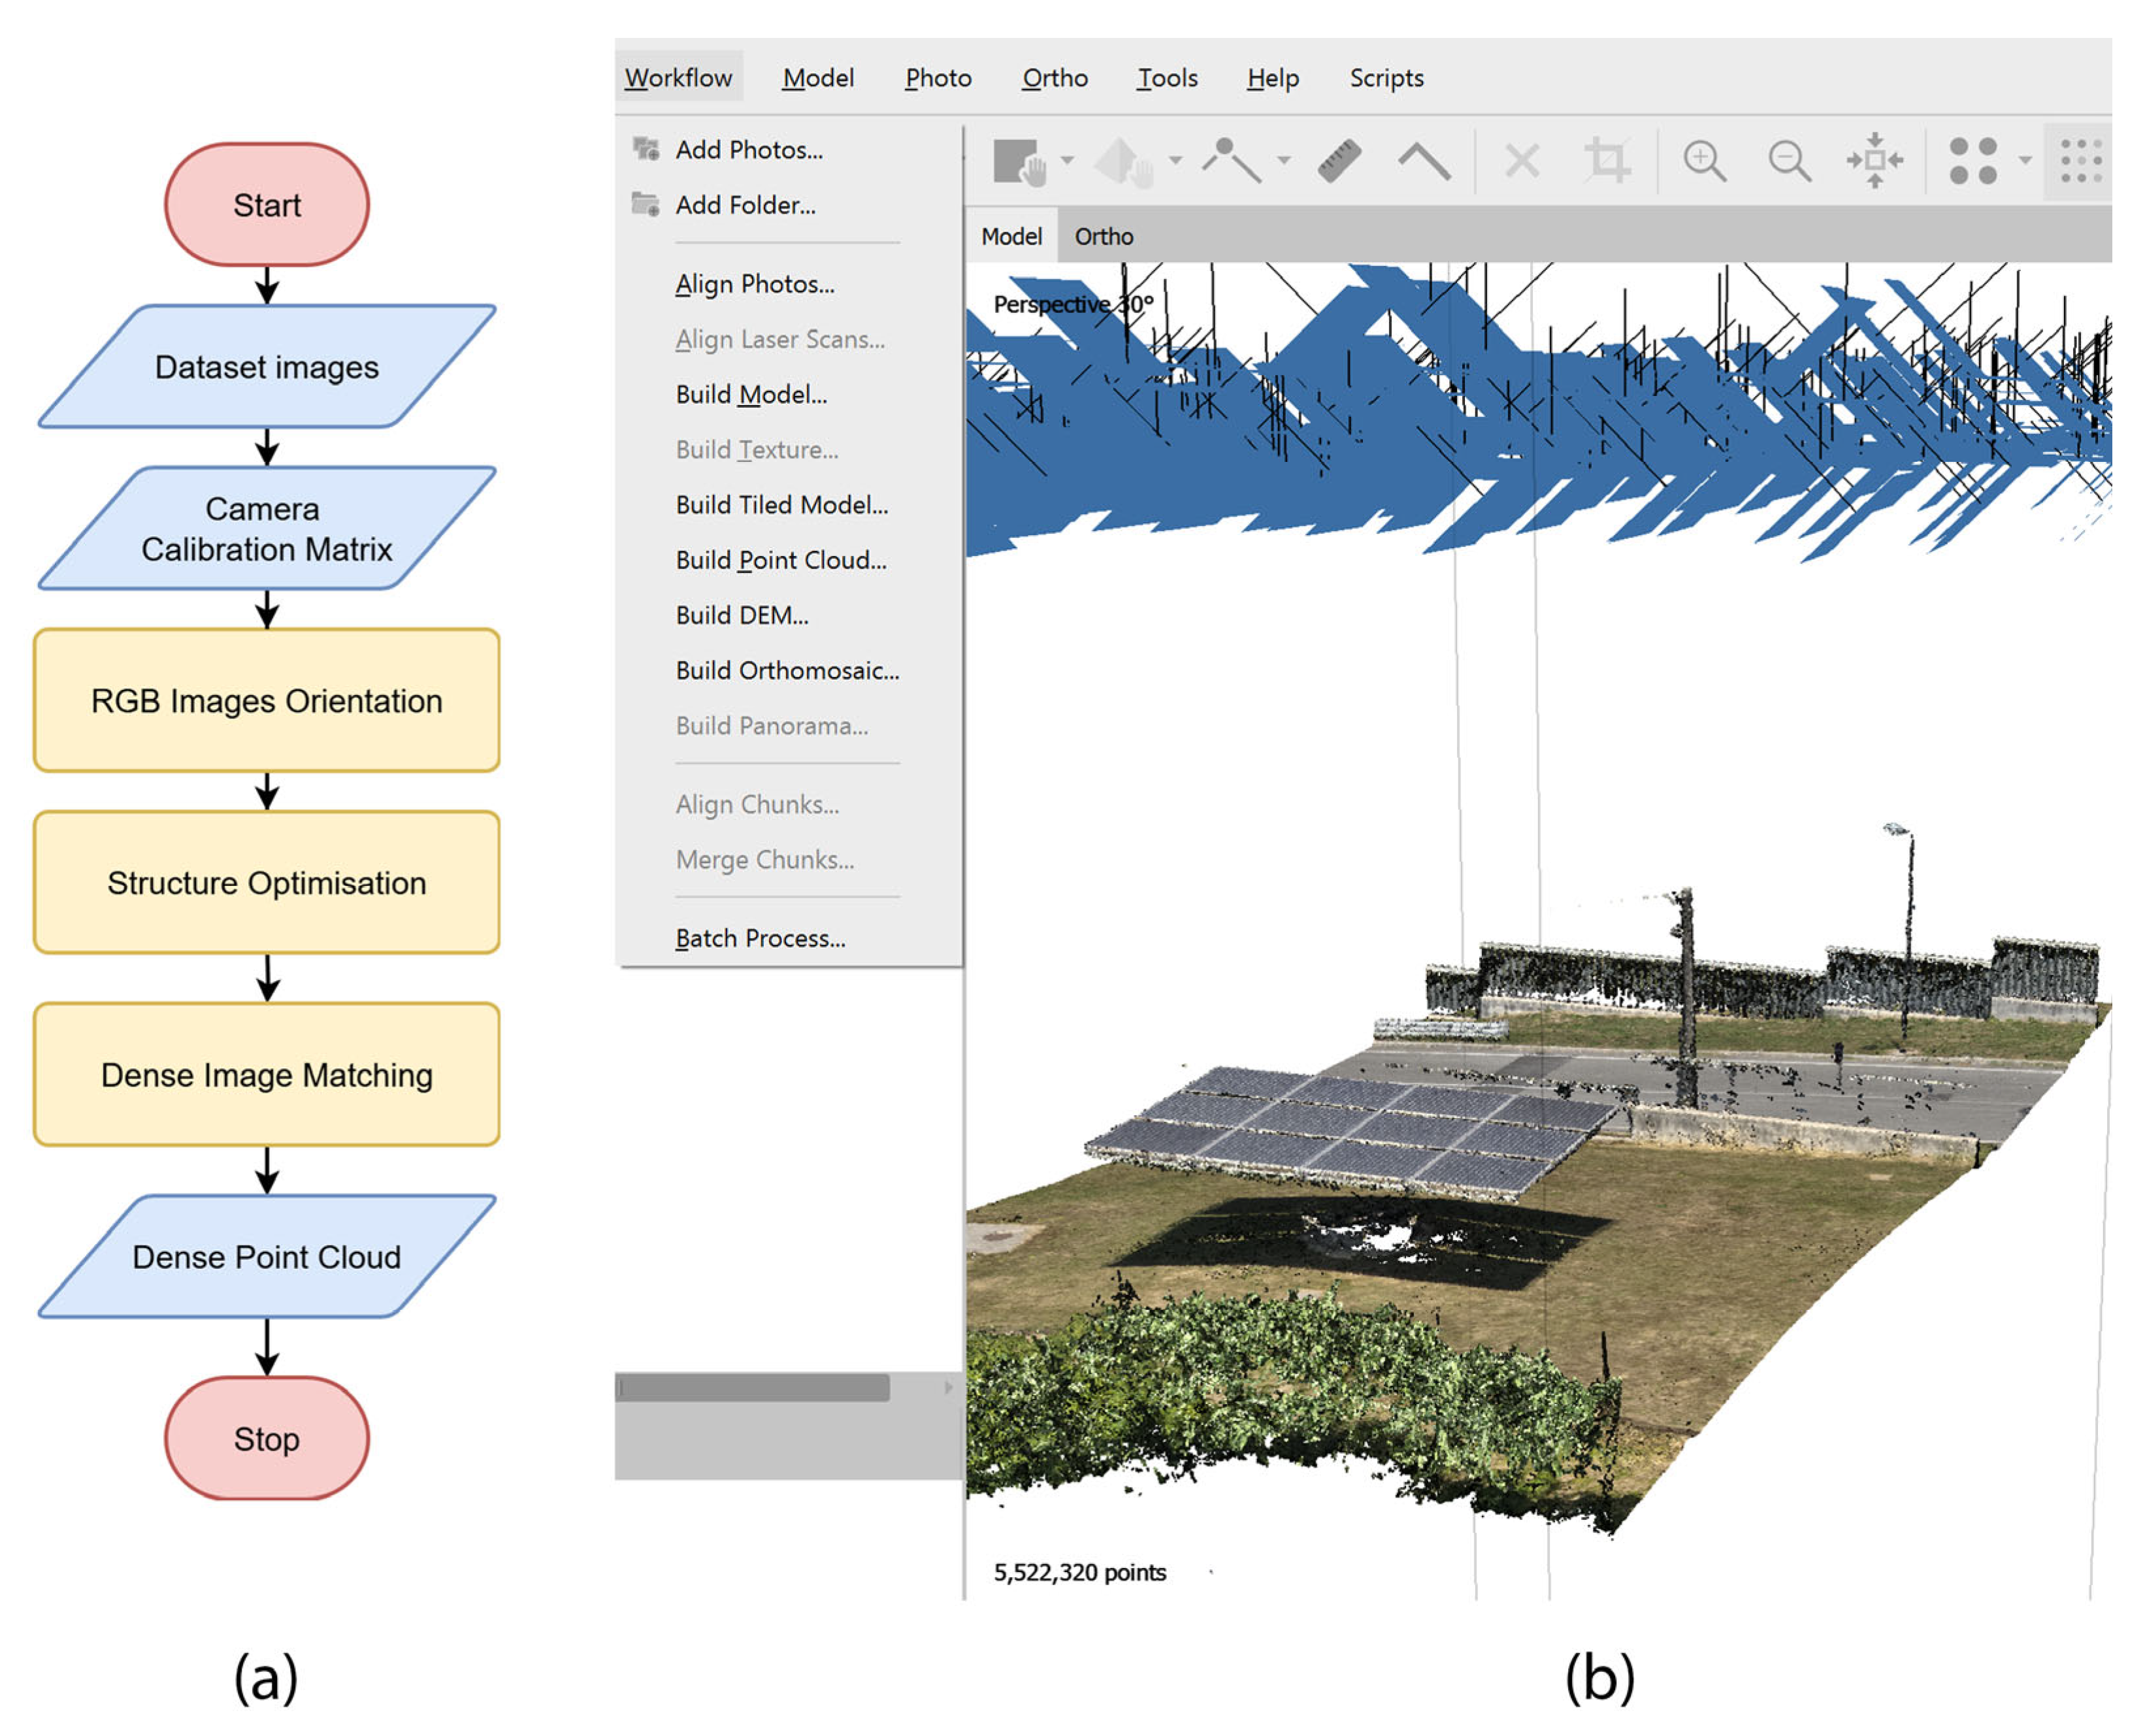2145x1736 pixels.
Task: Click the Zoom In magnifier icon
Action: [1702, 160]
